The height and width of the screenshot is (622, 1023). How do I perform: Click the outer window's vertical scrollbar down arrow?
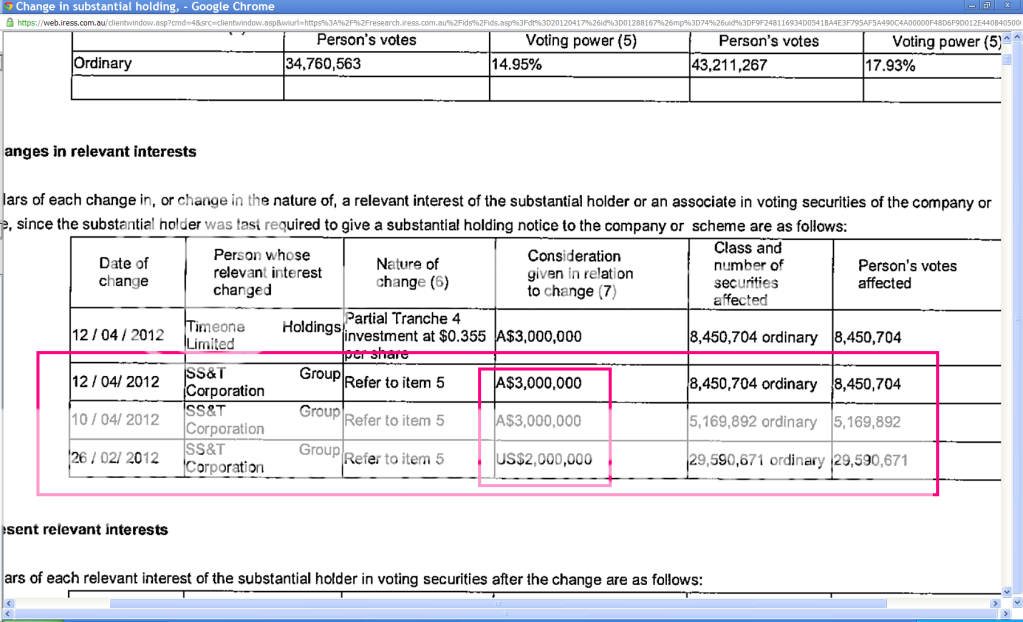coord(1017,602)
